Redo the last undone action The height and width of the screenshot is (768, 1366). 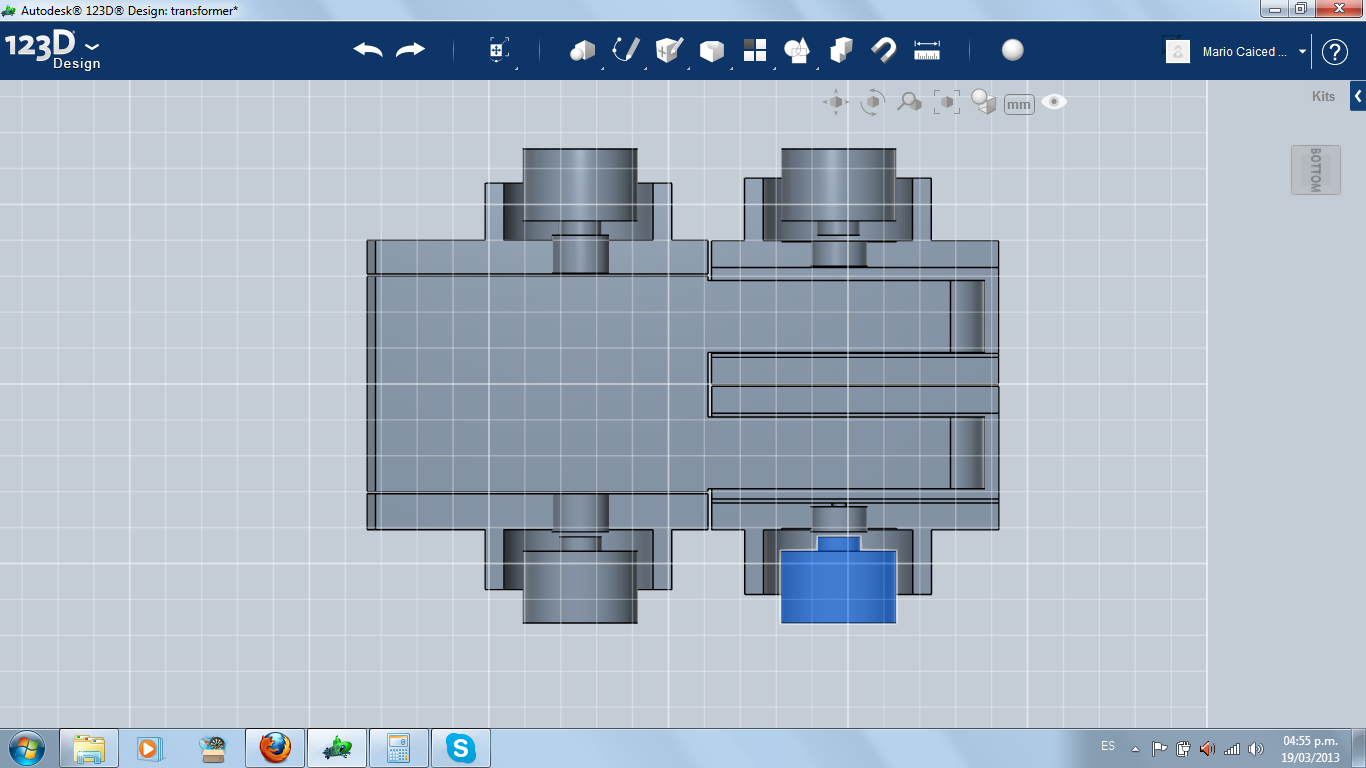410,50
